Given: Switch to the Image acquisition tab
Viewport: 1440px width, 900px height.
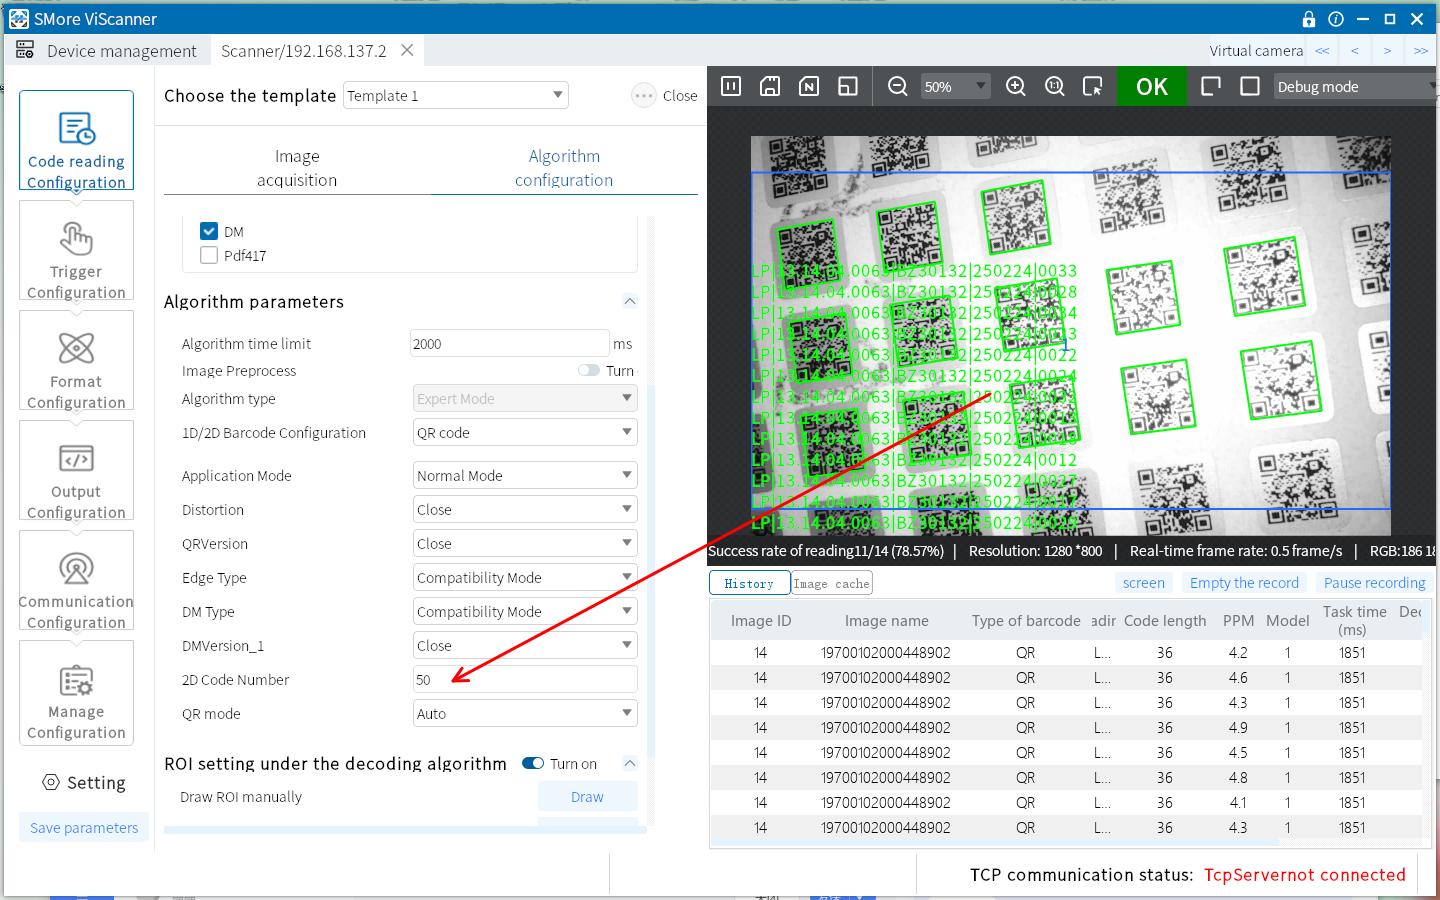Looking at the screenshot, I should 297,168.
